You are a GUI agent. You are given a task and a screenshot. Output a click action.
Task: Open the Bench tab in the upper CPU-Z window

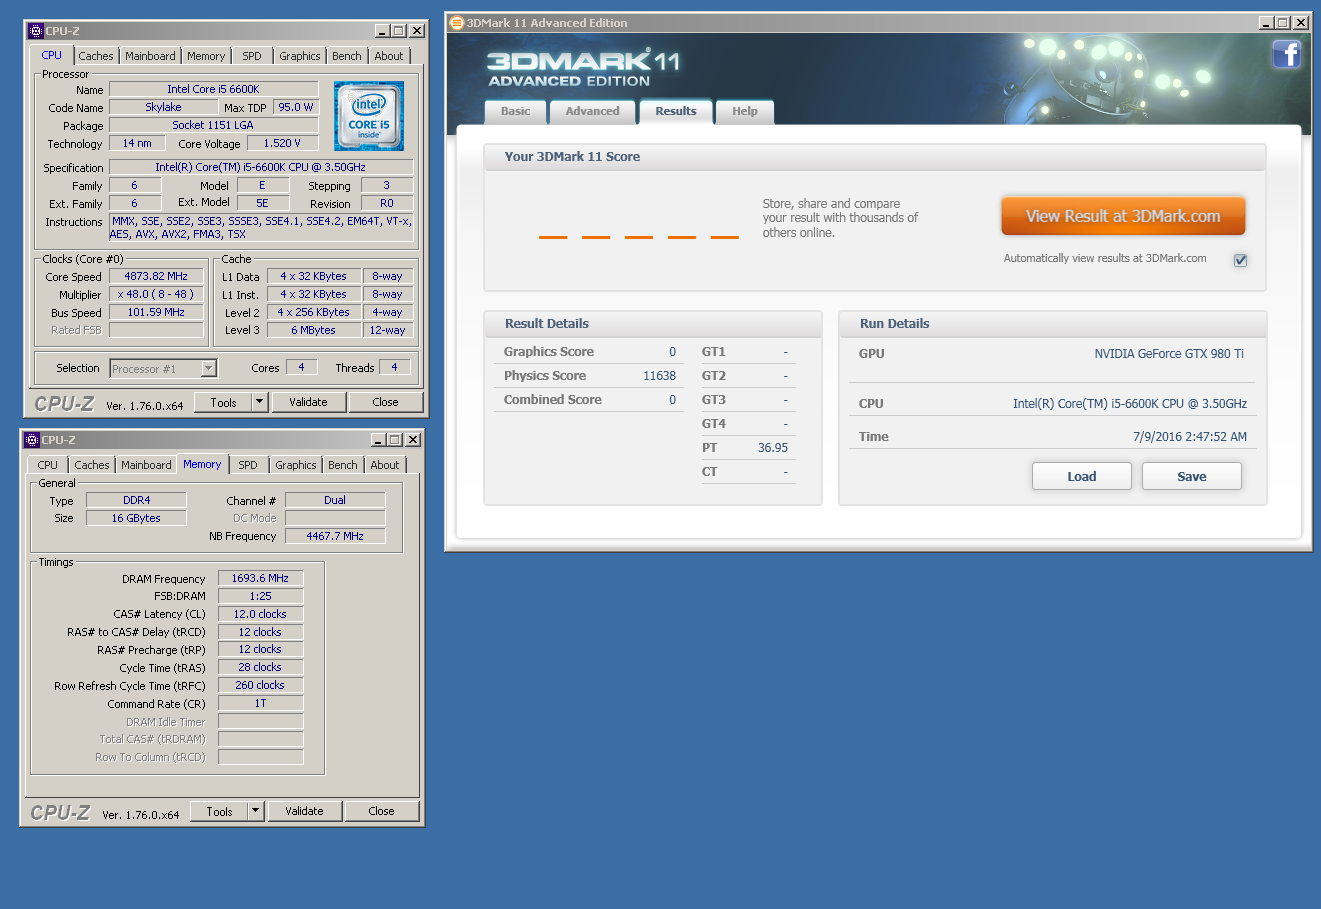pos(347,56)
